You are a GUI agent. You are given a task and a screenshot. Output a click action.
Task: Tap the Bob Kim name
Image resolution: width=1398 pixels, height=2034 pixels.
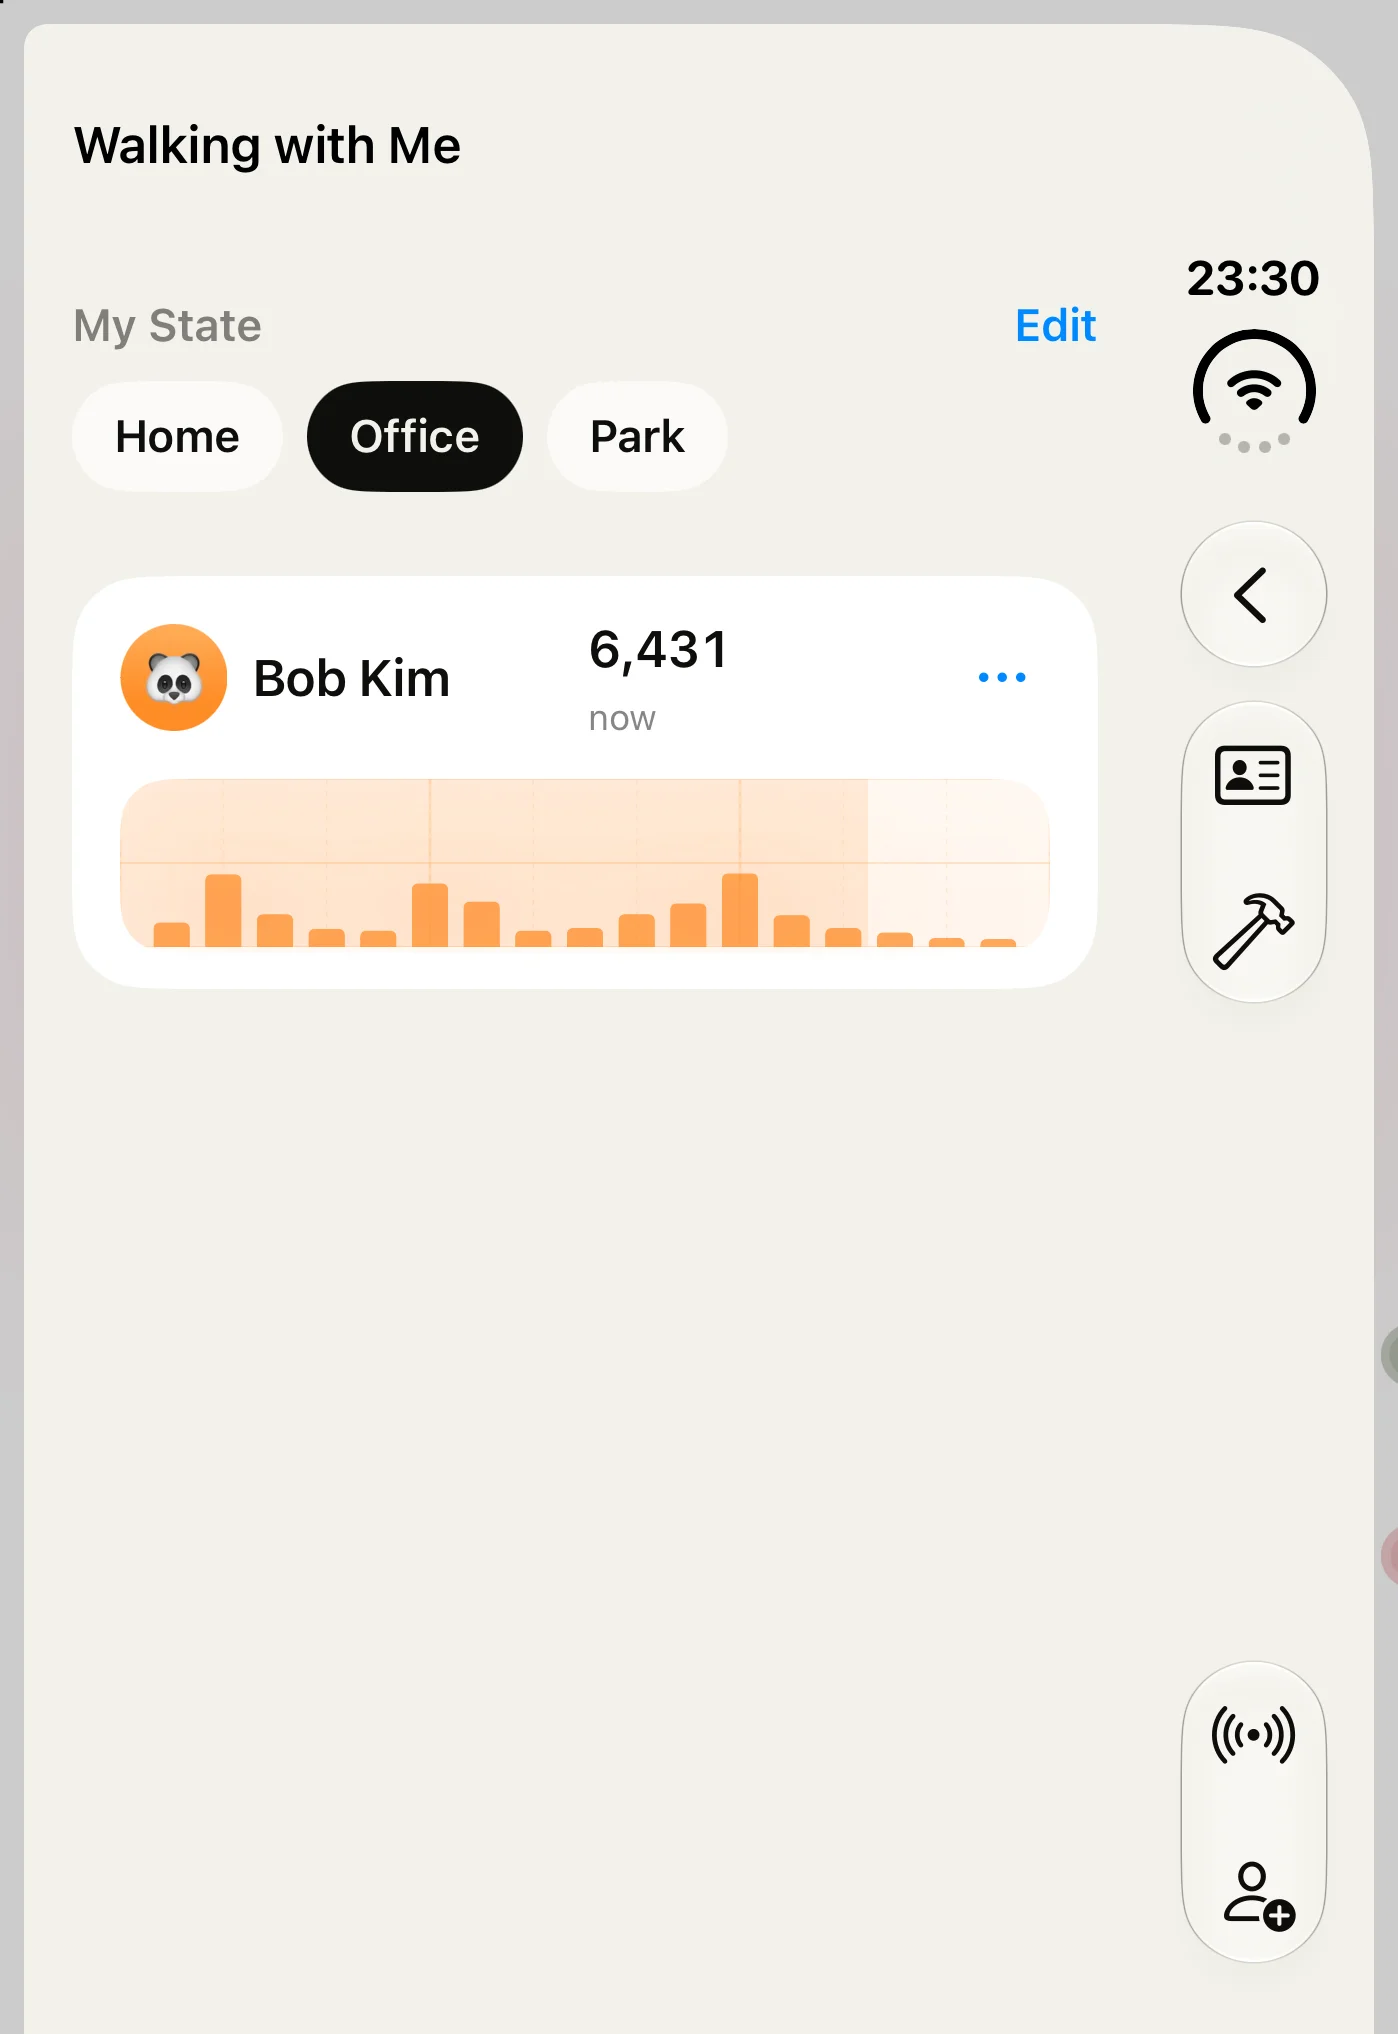coord(352,679)
